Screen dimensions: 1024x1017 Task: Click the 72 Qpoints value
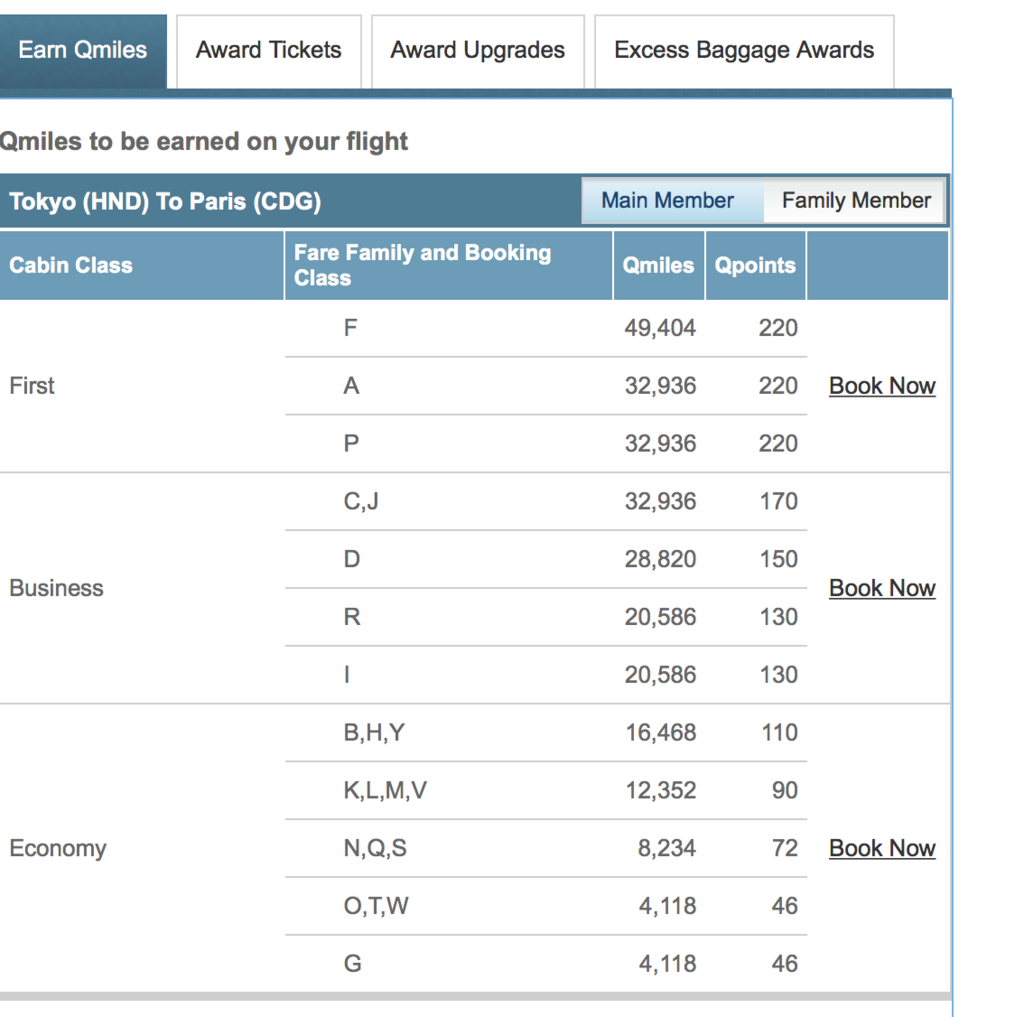784,848
